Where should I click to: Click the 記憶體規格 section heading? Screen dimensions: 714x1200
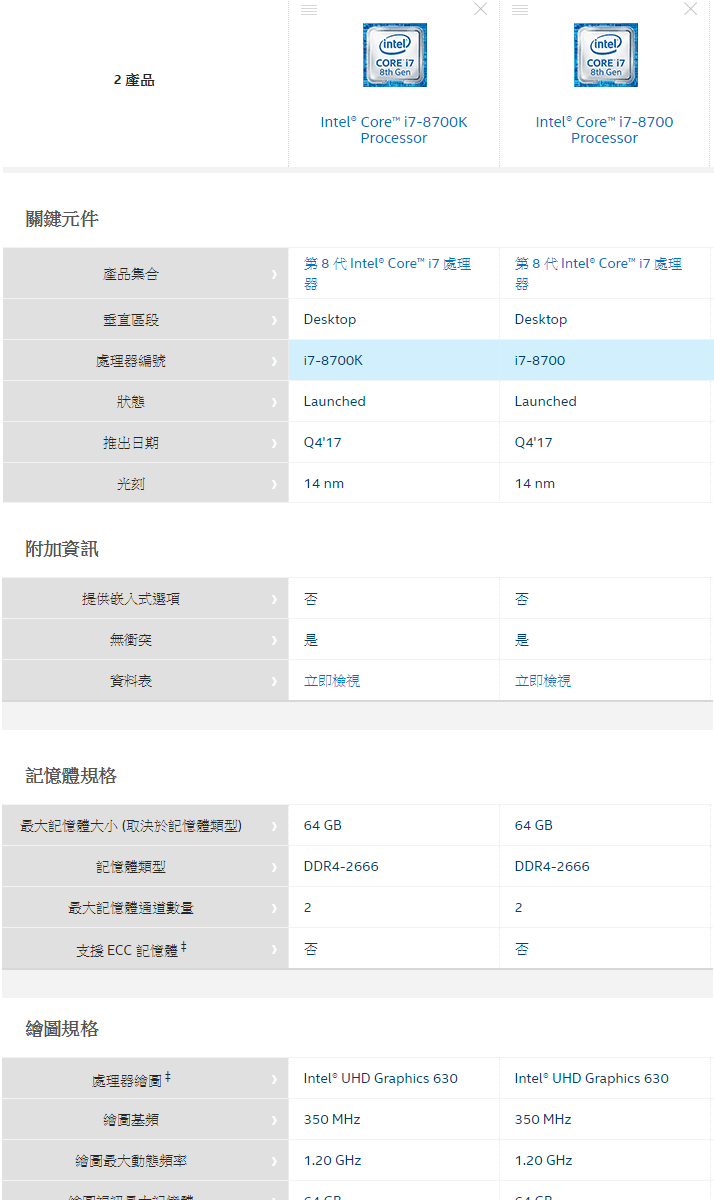(x=71, y=776)
